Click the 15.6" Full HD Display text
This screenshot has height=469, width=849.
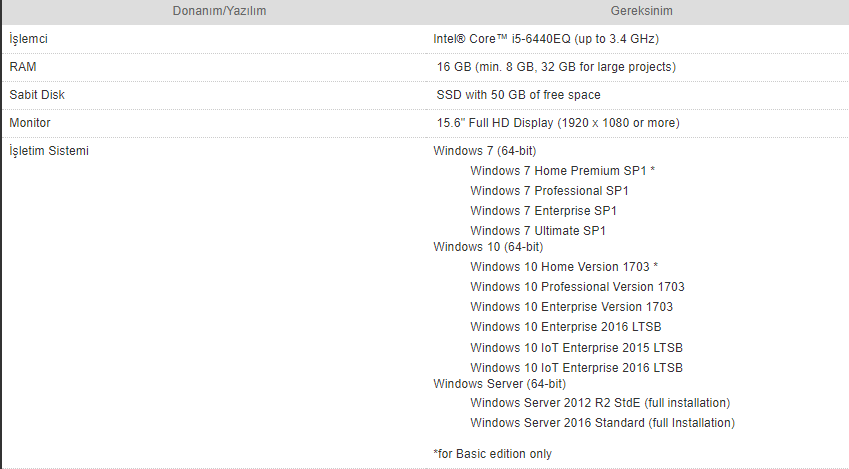pos(558,123)
